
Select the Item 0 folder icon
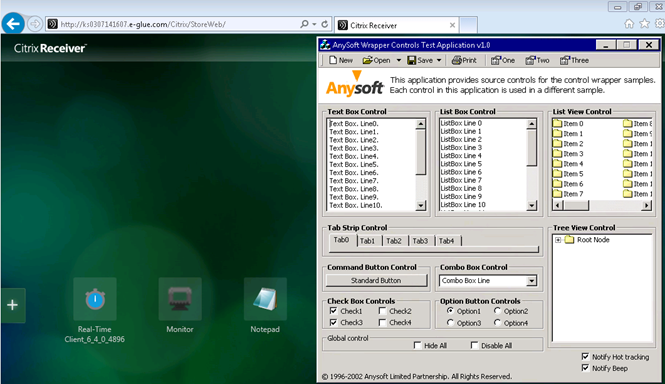pyautogui.click(x=557, y=123)
